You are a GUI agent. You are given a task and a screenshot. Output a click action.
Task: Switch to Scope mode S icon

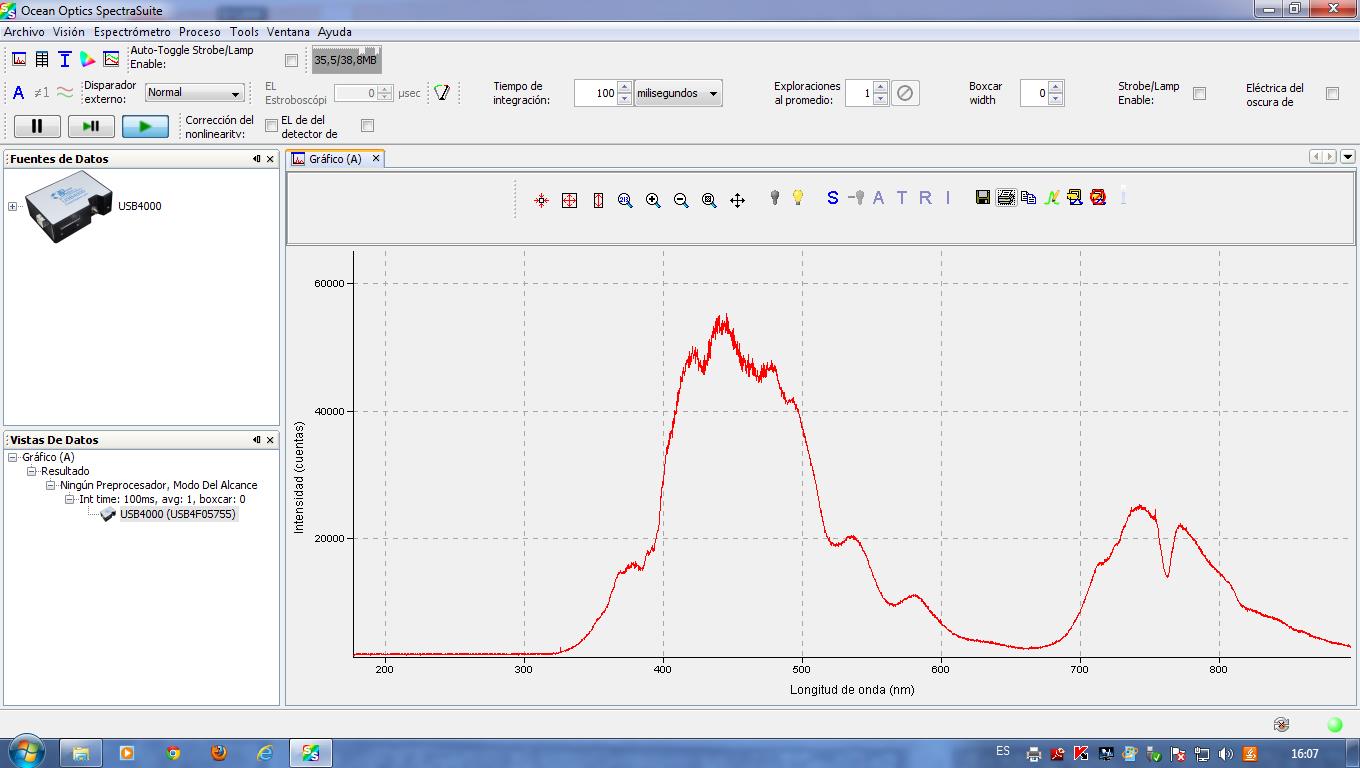pyautogui.click(x=833, y=197)
